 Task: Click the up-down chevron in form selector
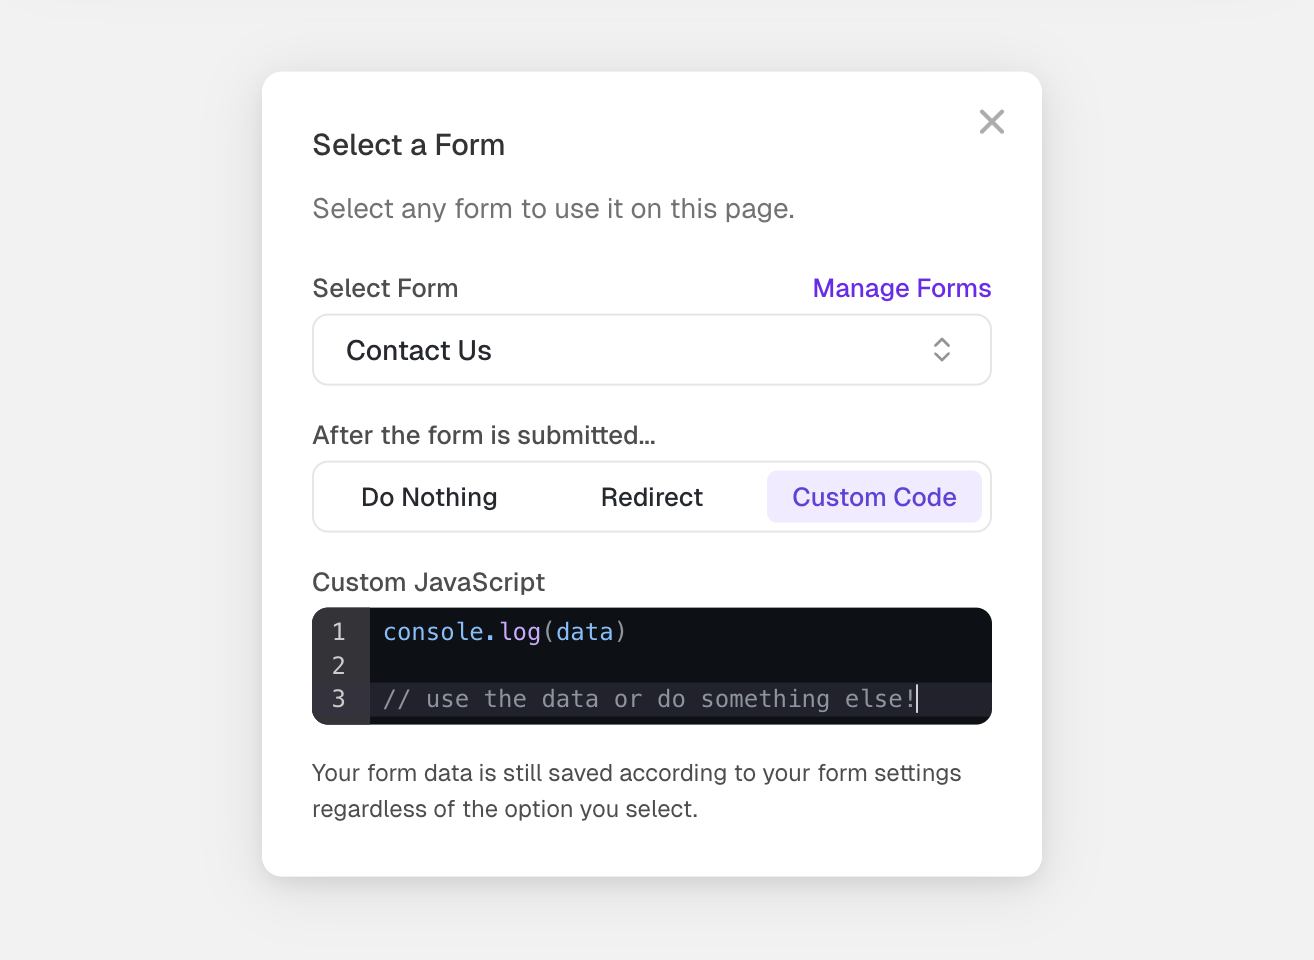tap(941, 350)
